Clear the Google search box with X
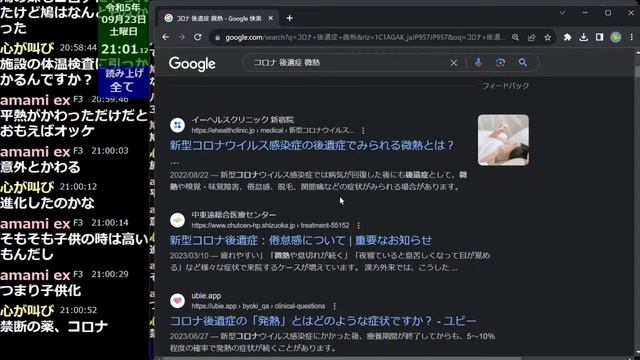 tap(453, 63)
